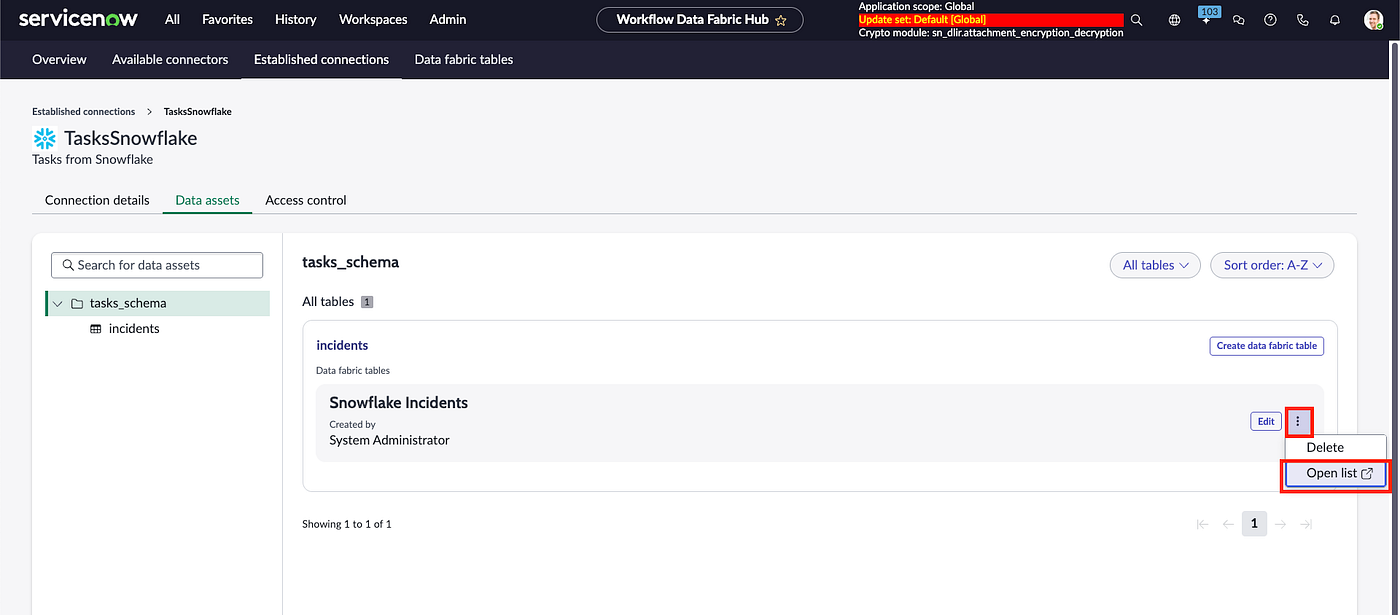
Task: Open the Access control tab
Action: point(306,200)
